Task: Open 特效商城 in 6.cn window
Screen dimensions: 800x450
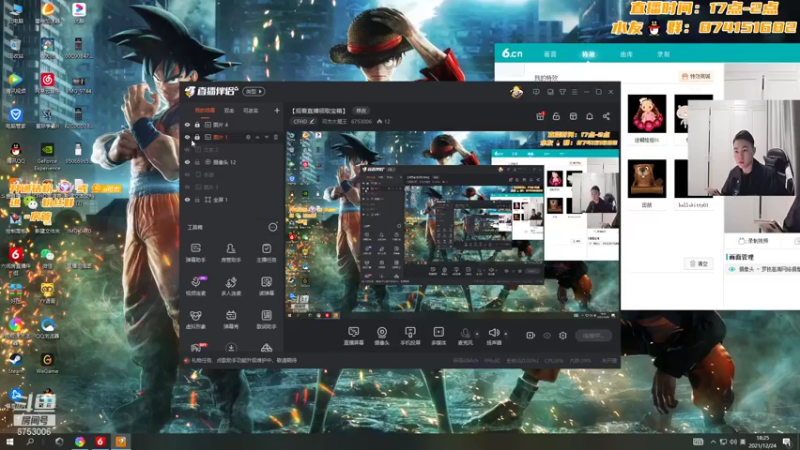Action: tap(696, 77)
